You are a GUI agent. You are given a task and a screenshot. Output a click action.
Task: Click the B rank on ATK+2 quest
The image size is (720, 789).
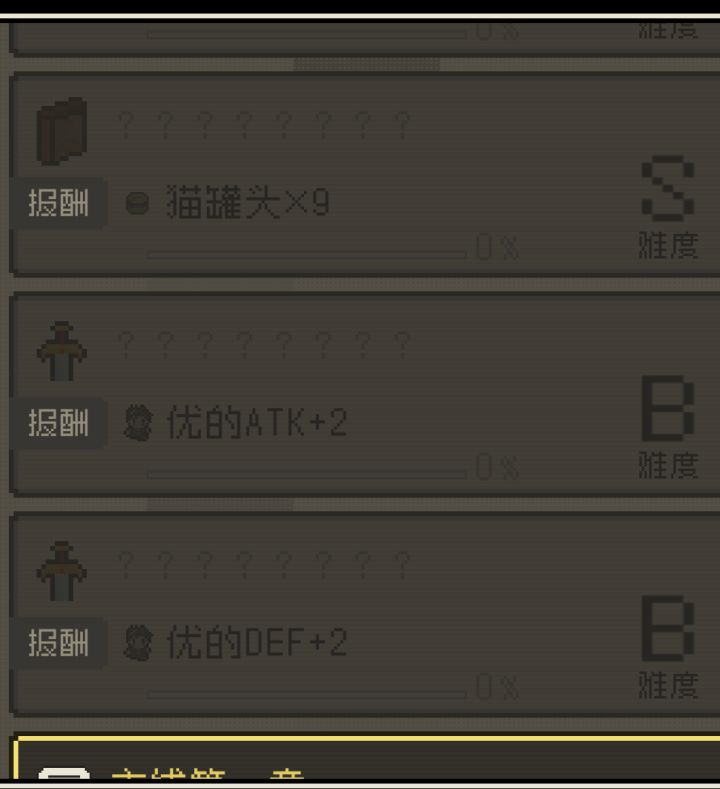(668, 408)
